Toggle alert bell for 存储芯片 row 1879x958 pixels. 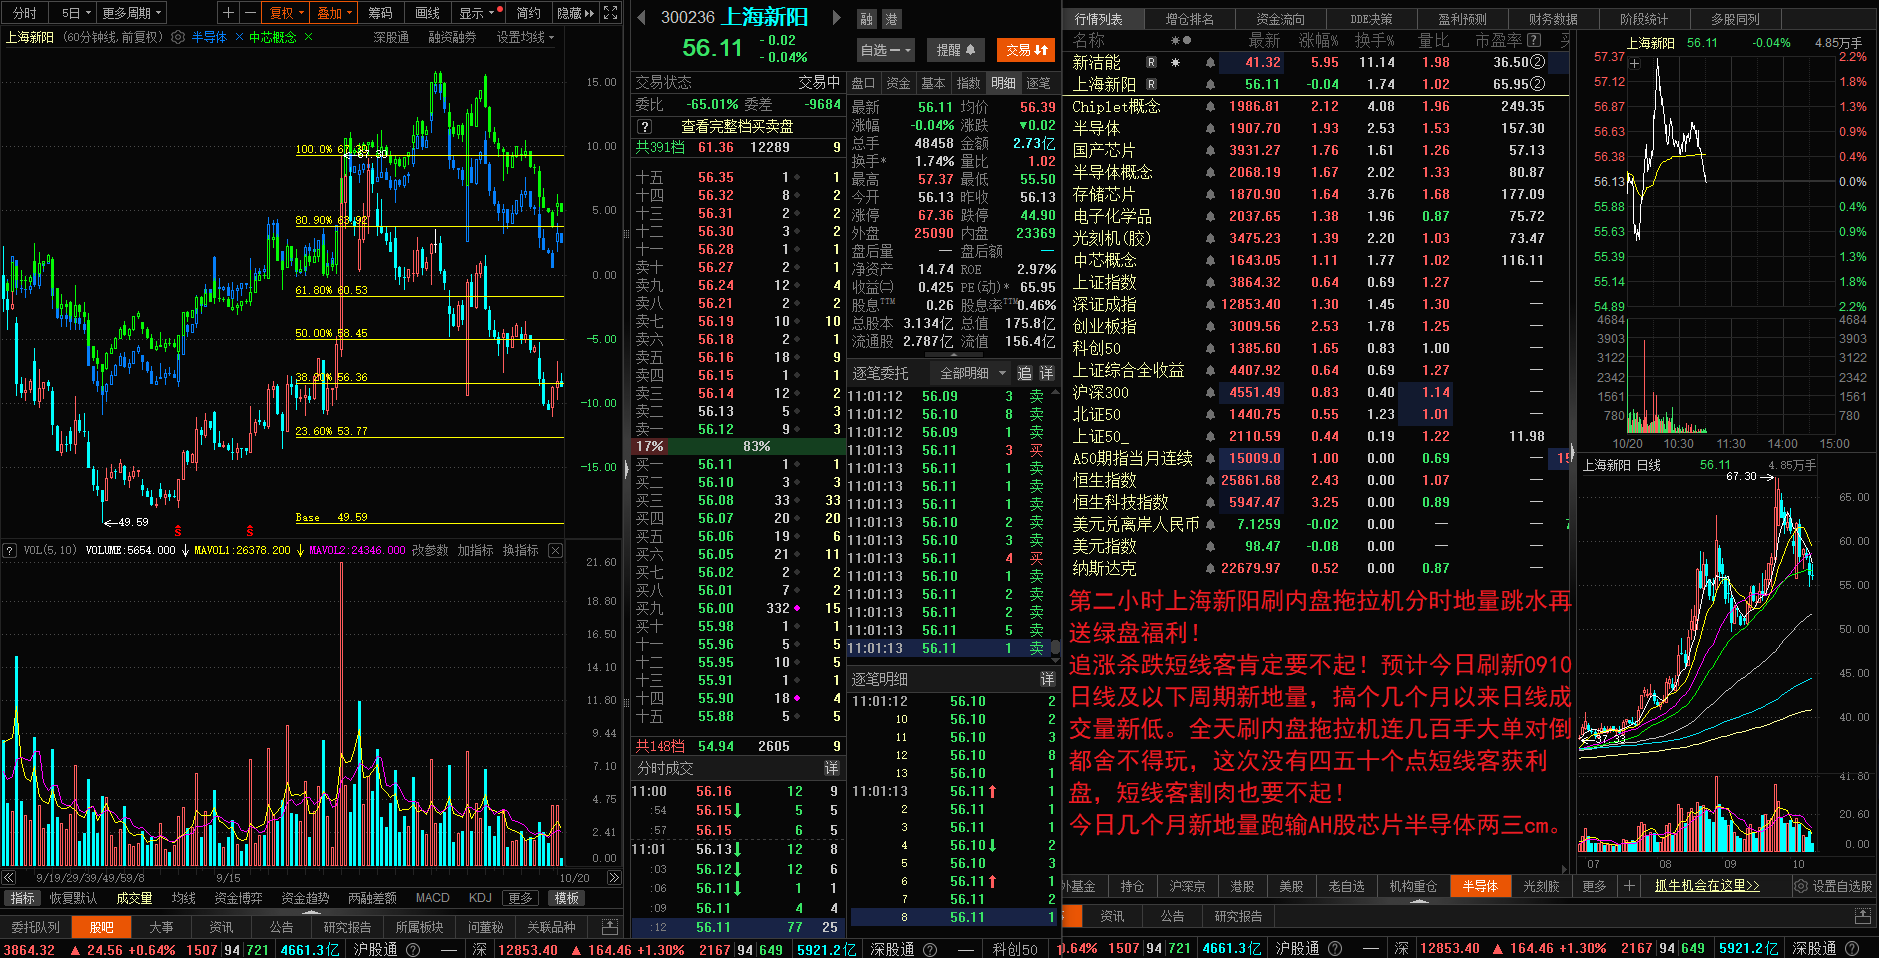(1210, 194)
